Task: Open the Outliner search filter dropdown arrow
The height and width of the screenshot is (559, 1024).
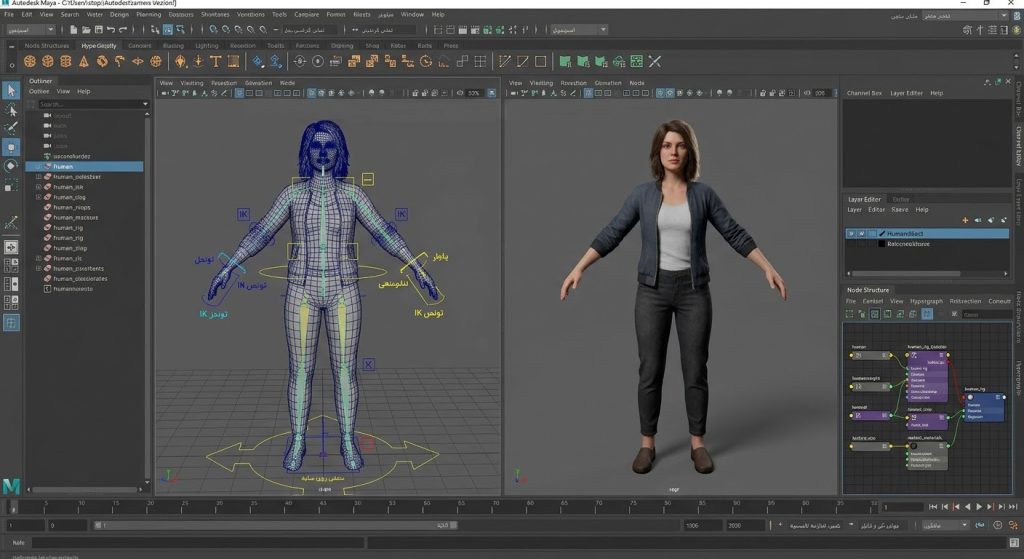Action: [145, 104]
